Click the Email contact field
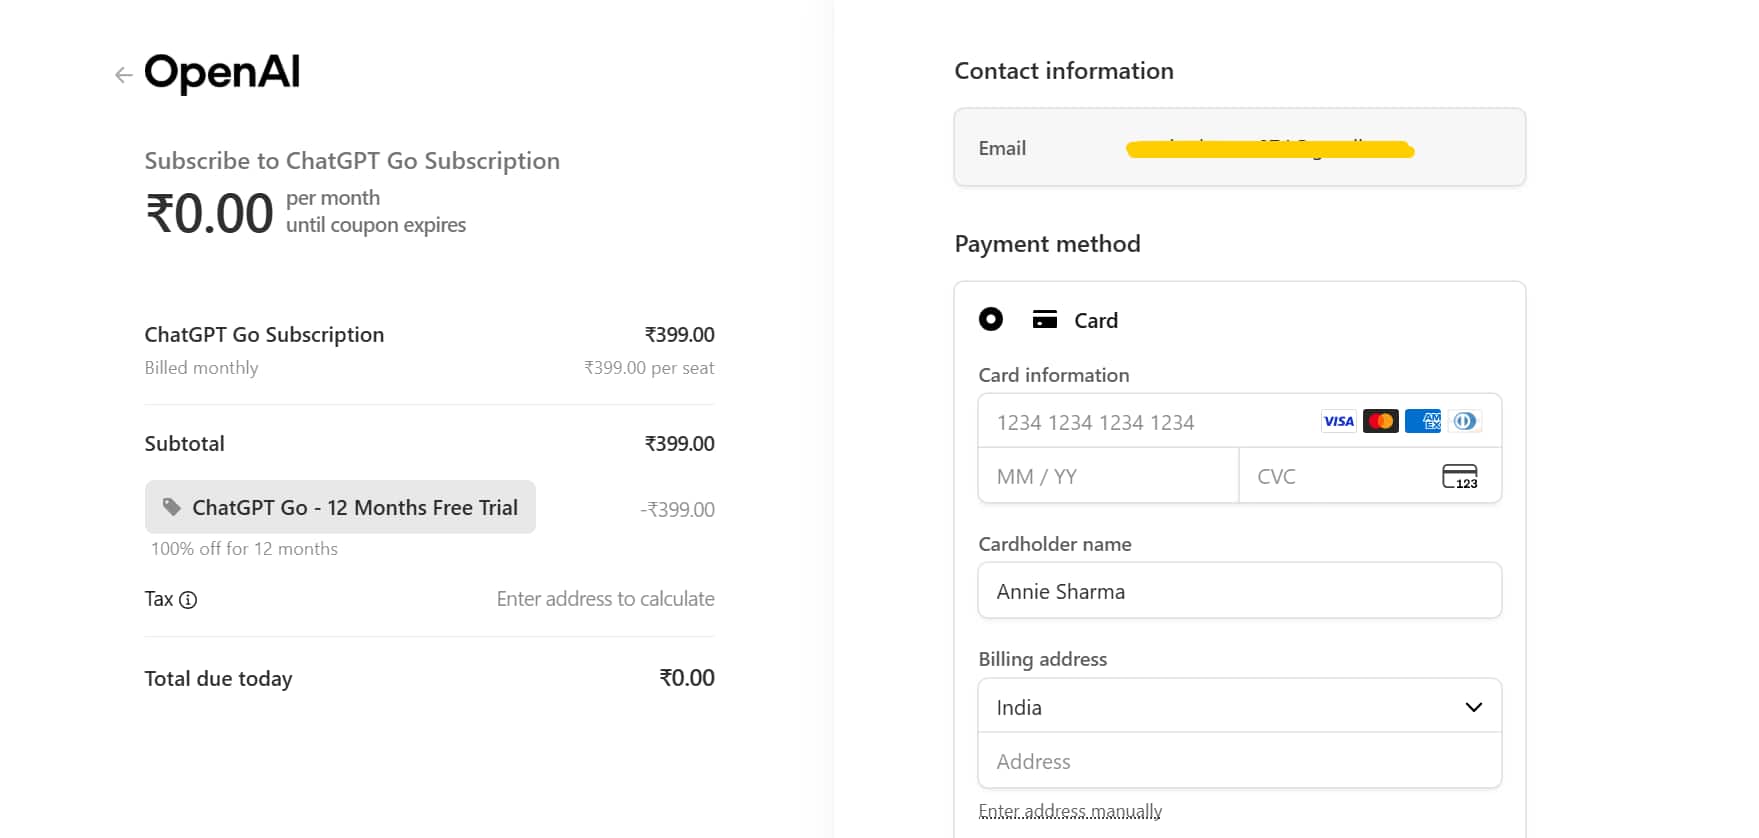This screenshot has width=1759, height=838. coord(1240,147)
